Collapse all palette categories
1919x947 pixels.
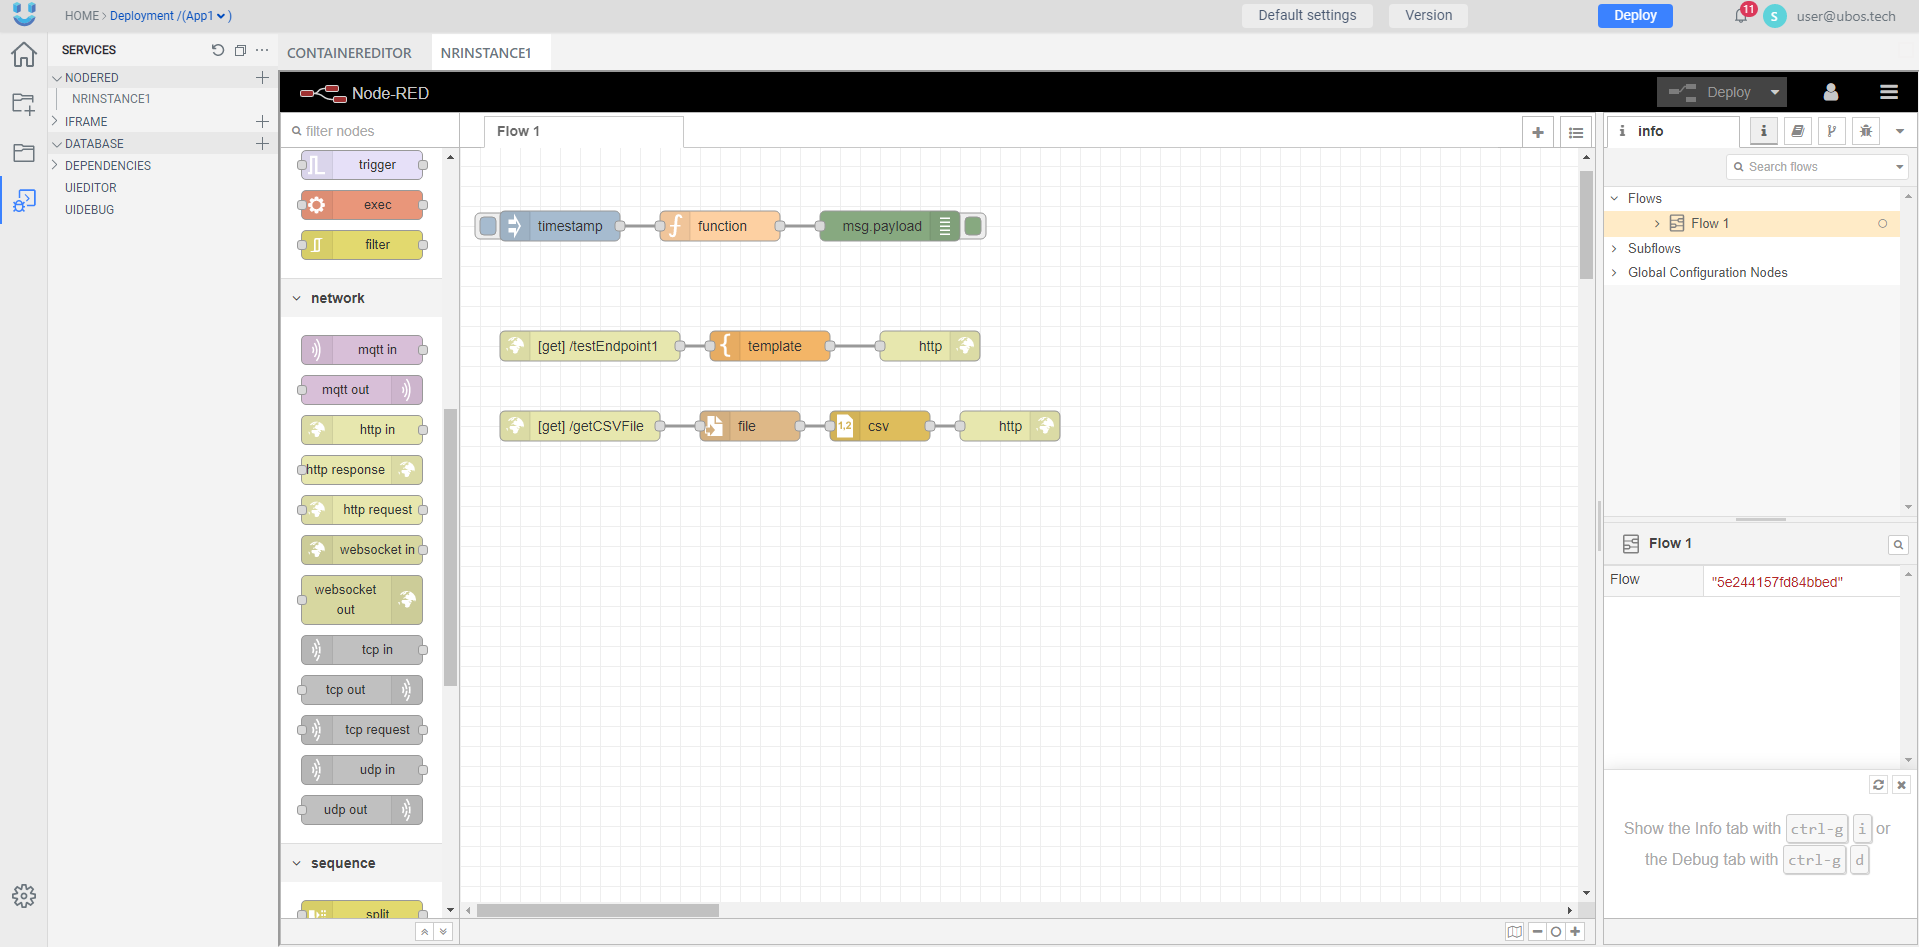tap(425, 932)
